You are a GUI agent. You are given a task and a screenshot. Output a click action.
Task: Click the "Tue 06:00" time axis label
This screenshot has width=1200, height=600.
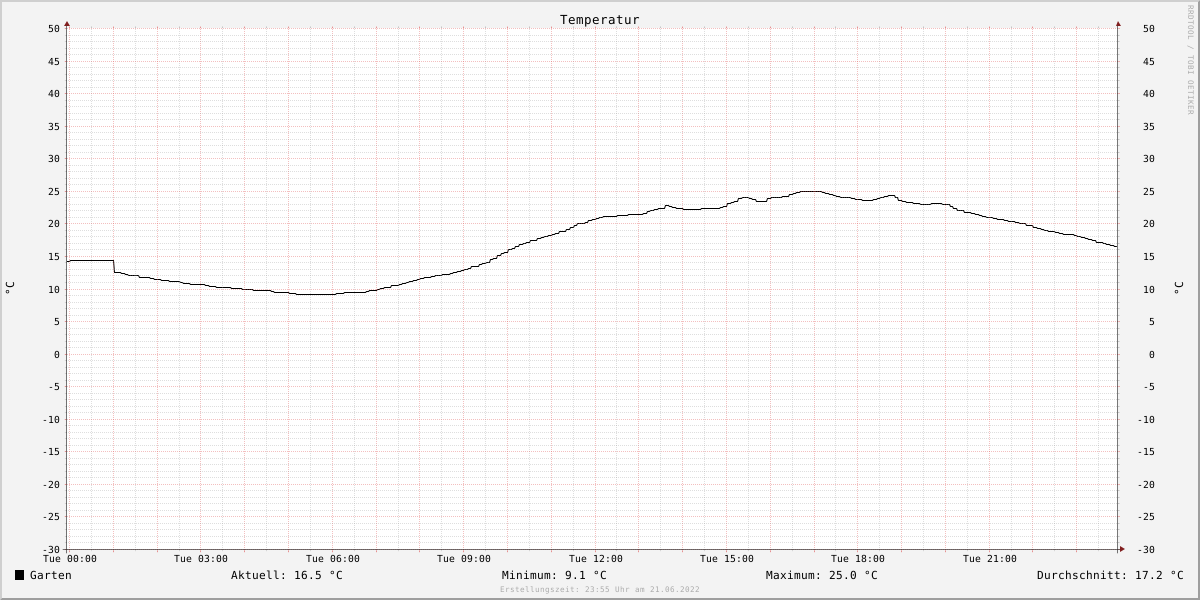click(x=333, y=559)
